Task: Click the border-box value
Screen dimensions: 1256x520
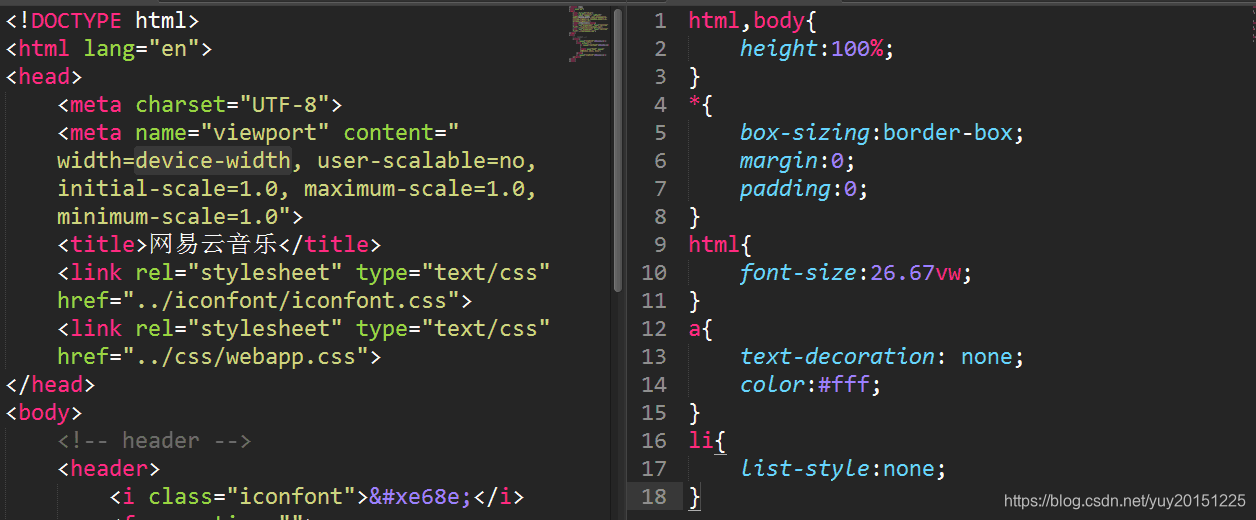Action: pos(948,132)
